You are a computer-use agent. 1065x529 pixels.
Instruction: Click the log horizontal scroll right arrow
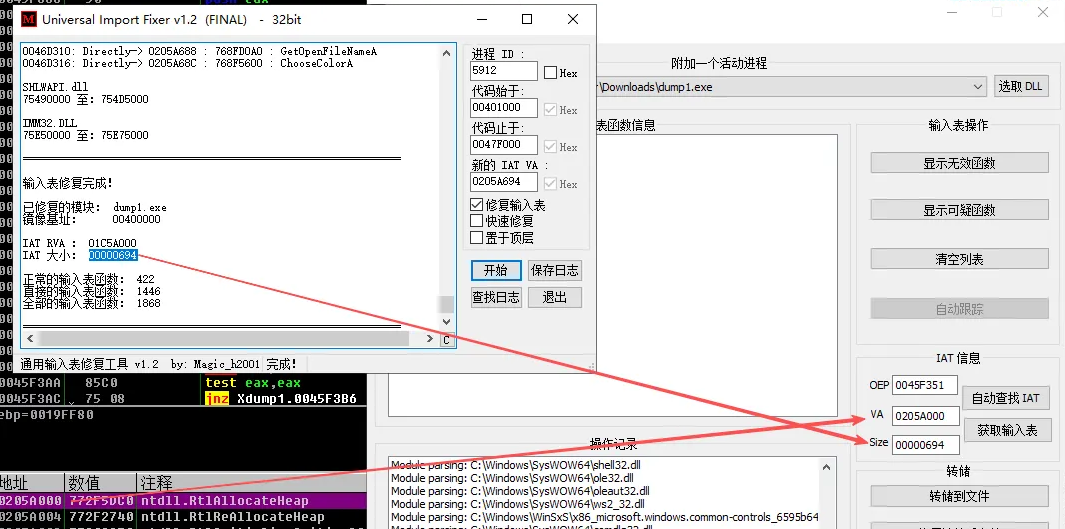point(430,338)
